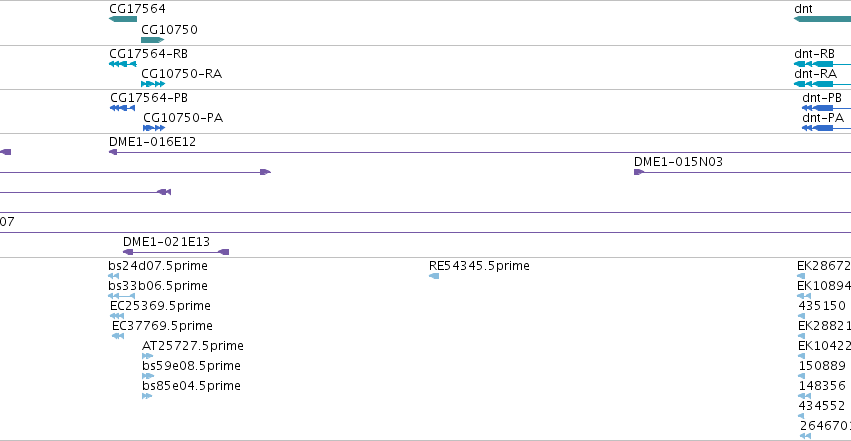Select the dnt-RB transcript glyph
The image size is (851, 441).
822,64
